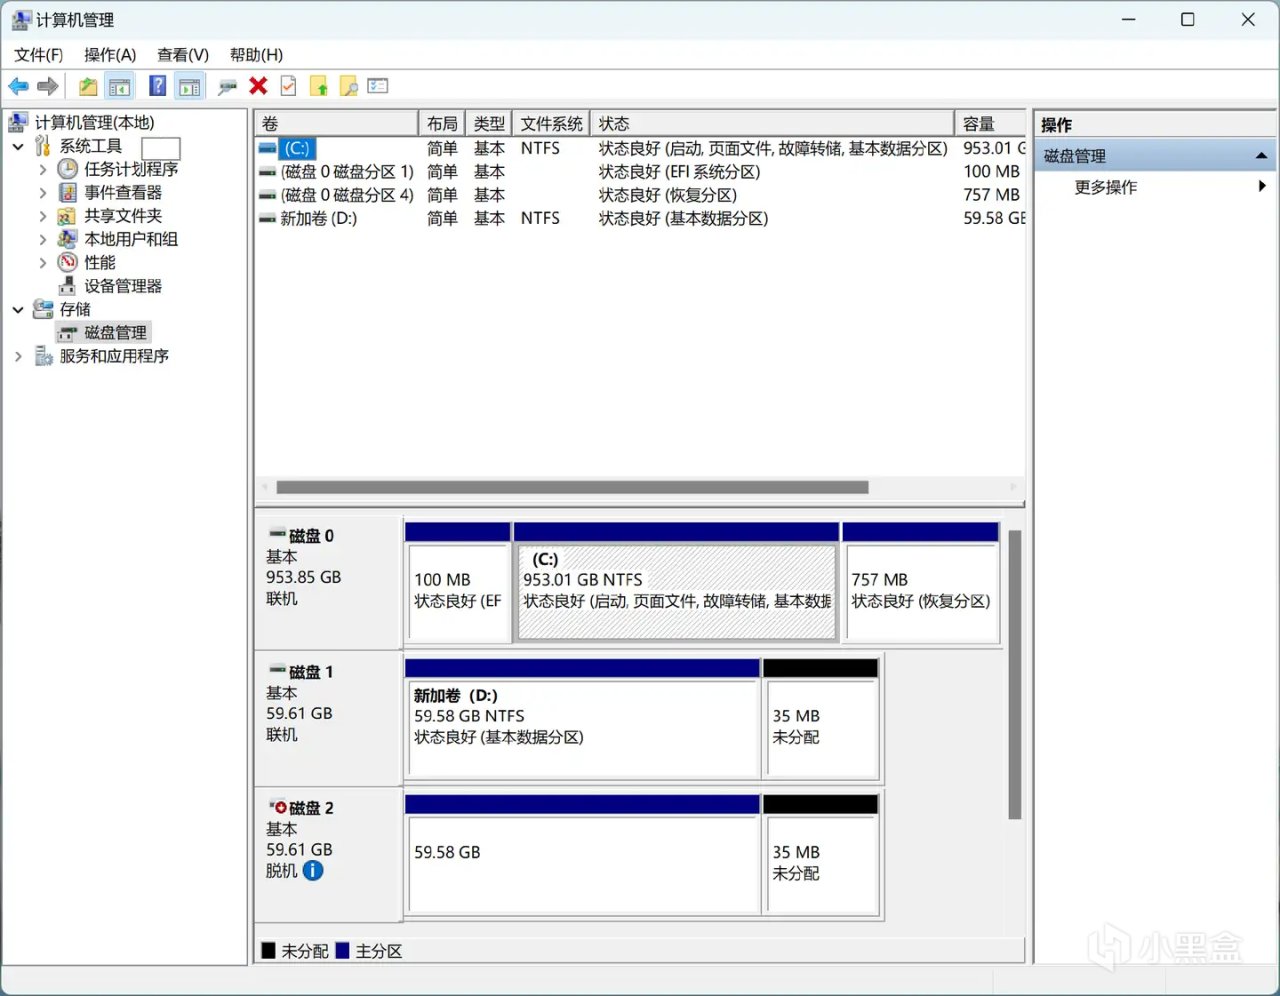The width and height of the screenshot is (1280, 996).
Task: Sort by the 卷 column header
Action: click(x=336, y=124)
